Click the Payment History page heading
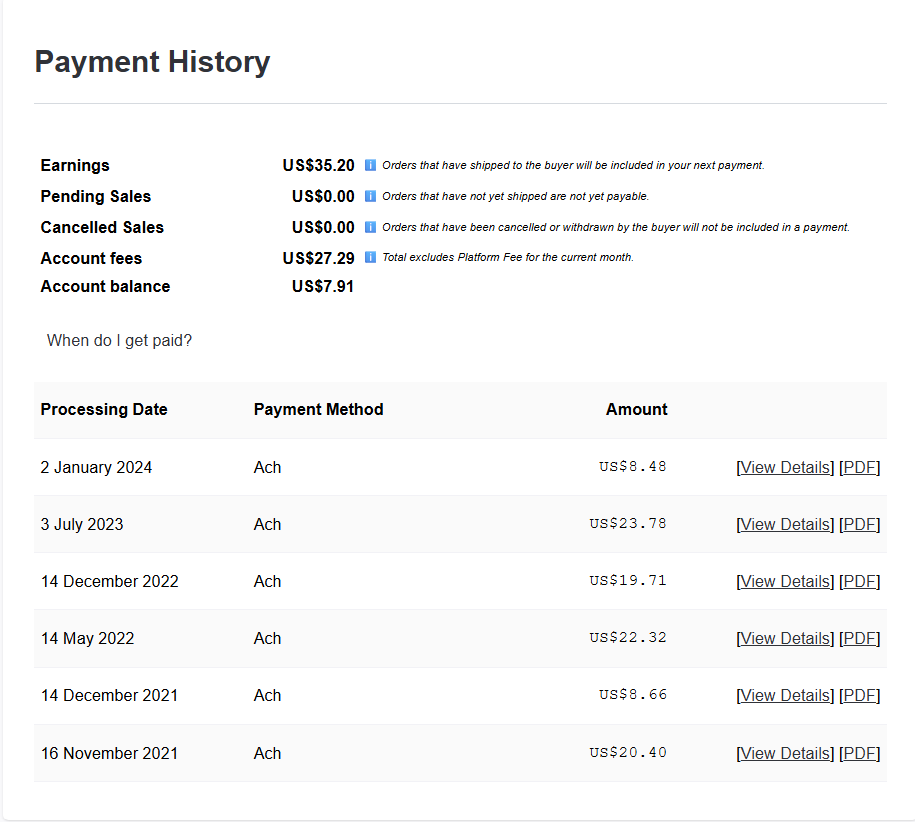The height and width of the screenshot is (822, 915). coord(152,62)
